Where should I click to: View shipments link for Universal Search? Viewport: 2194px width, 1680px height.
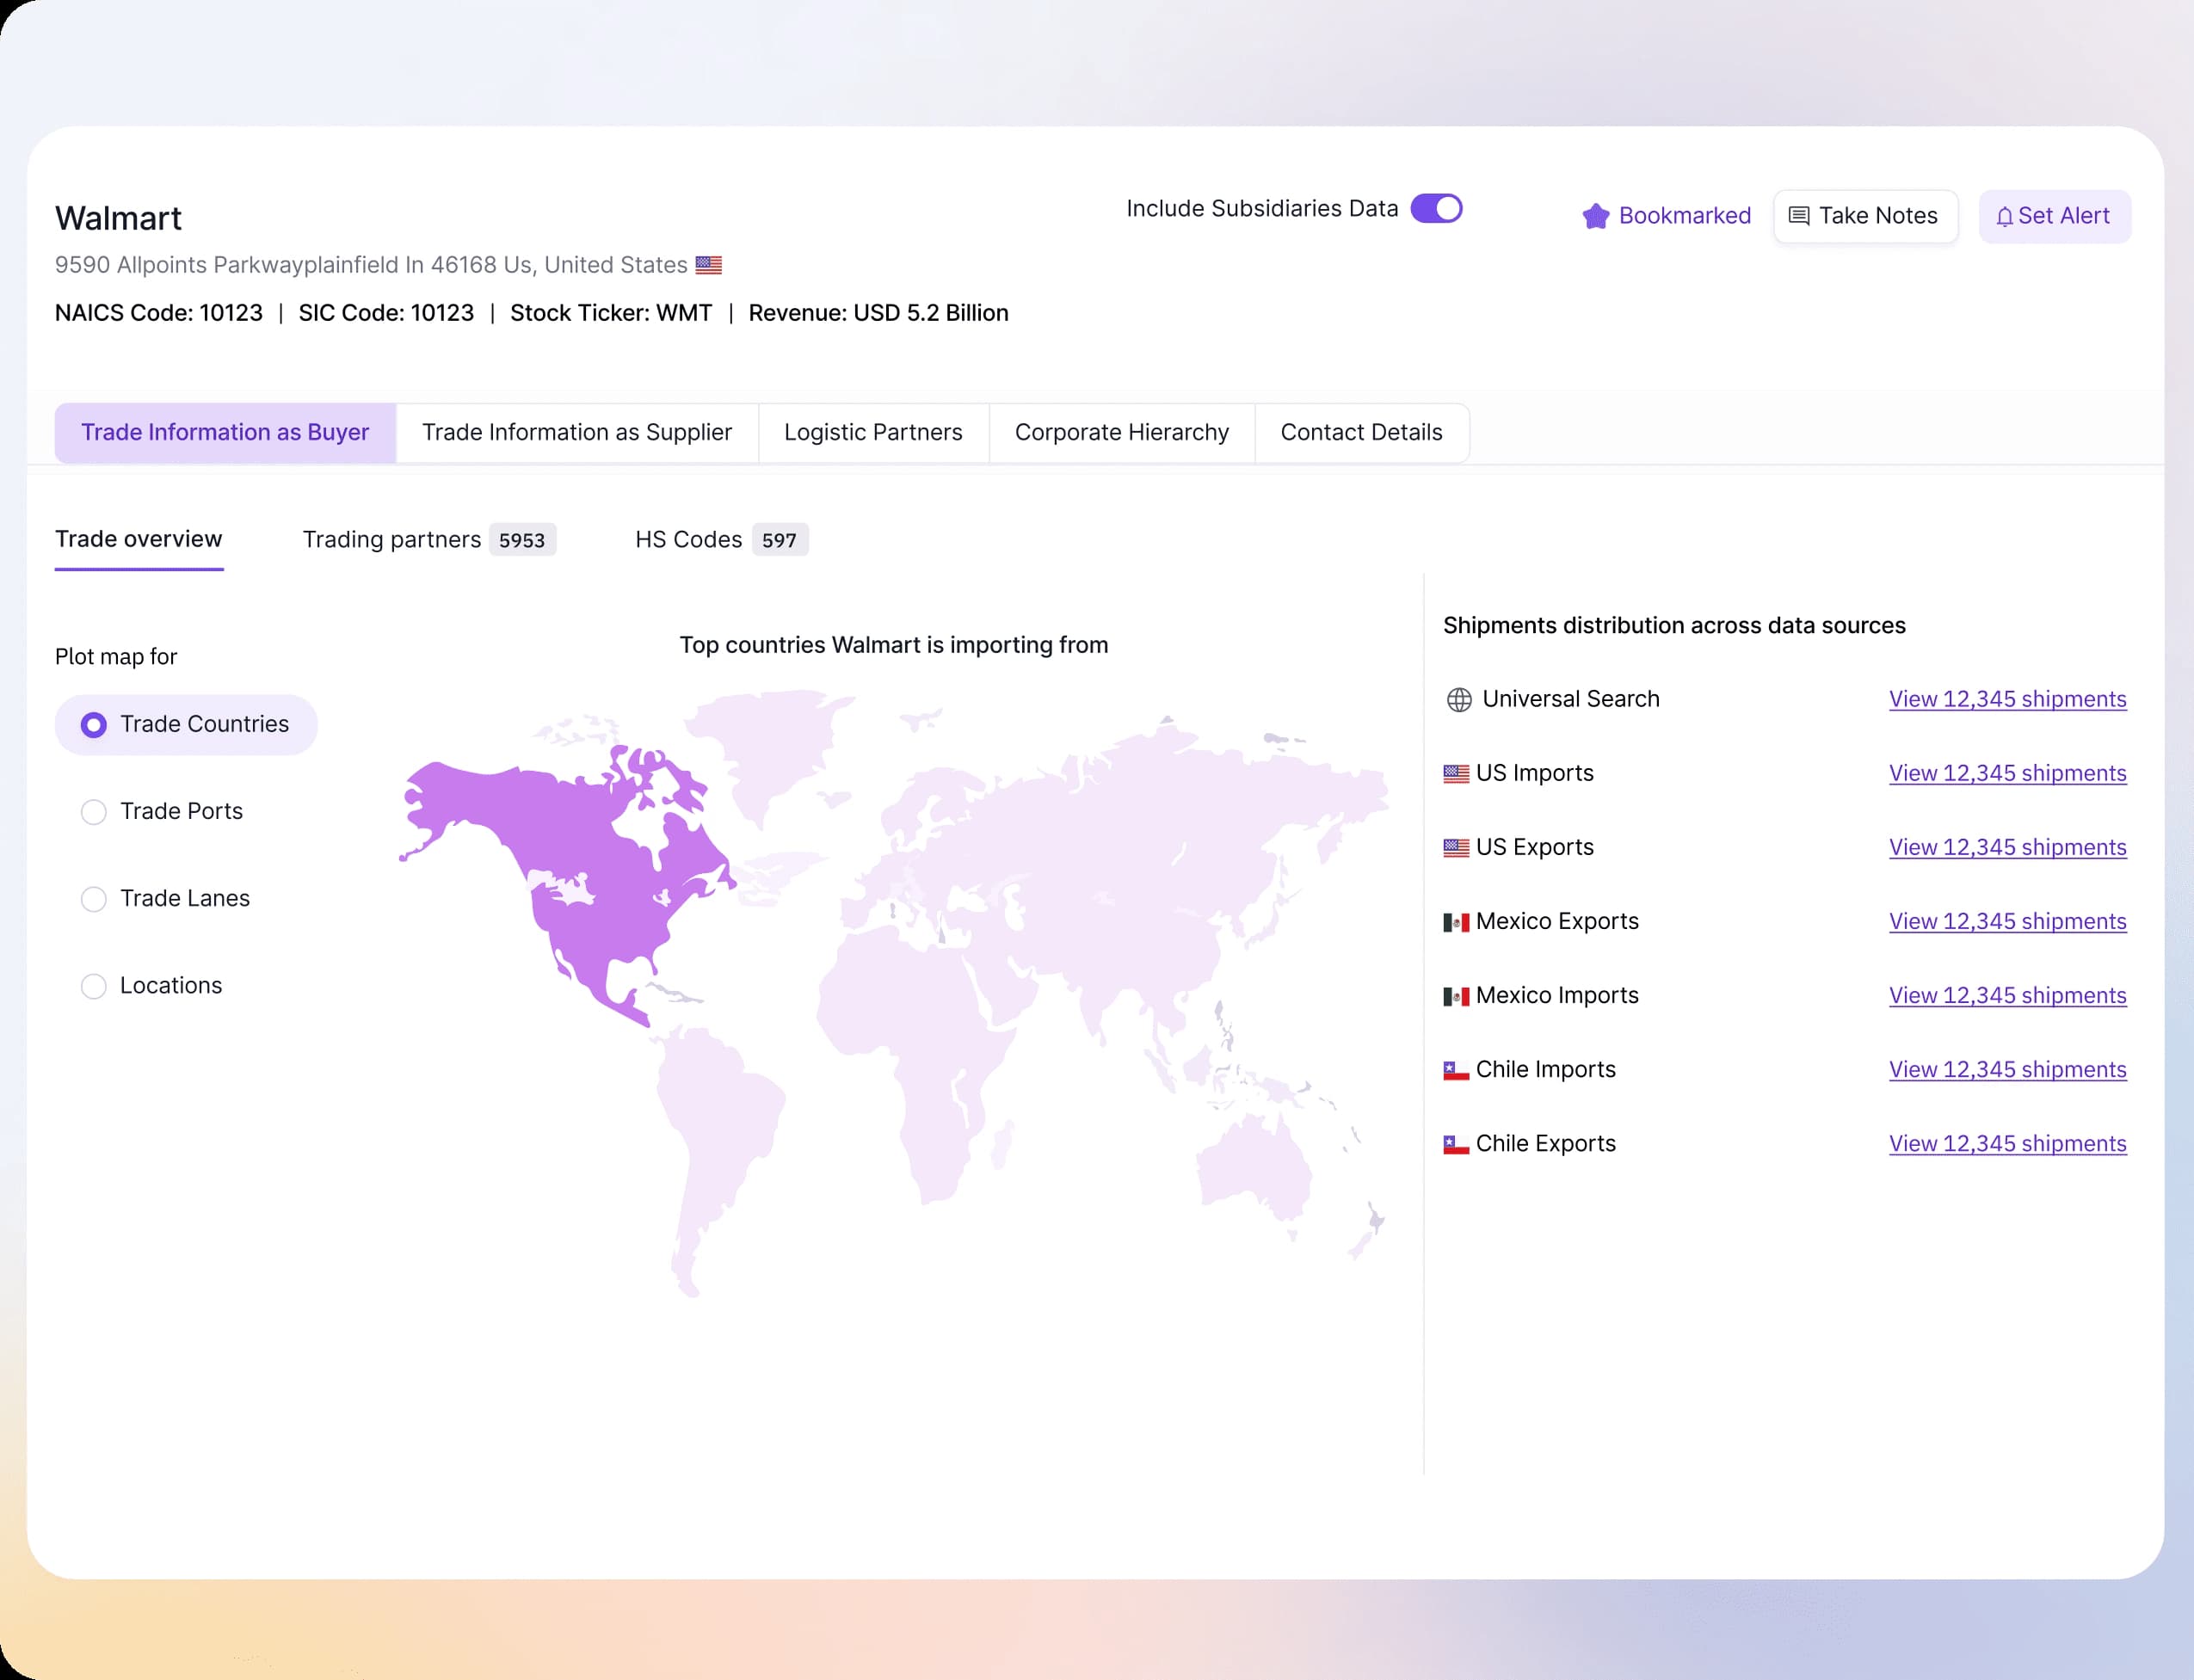pos(2007,700)
